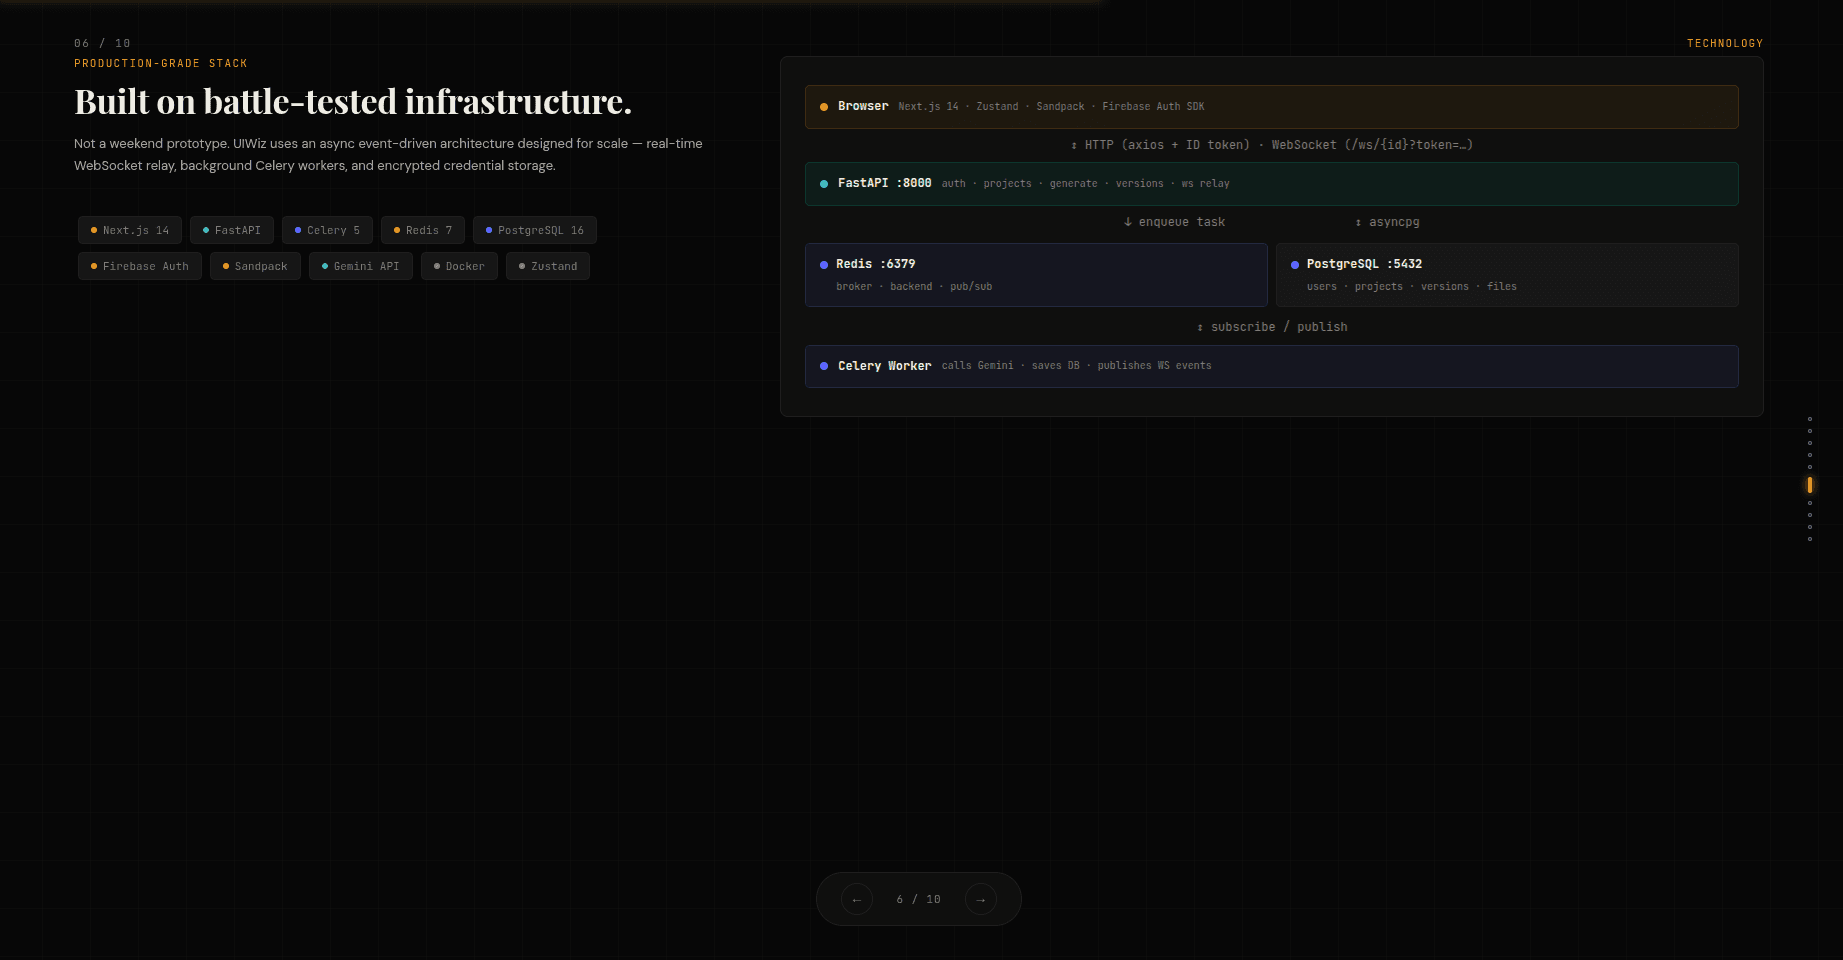This screenshot has width=1843, height=960.
Task: Jump to slide 10 via last side dot
Action: (x=1810, y=539)
